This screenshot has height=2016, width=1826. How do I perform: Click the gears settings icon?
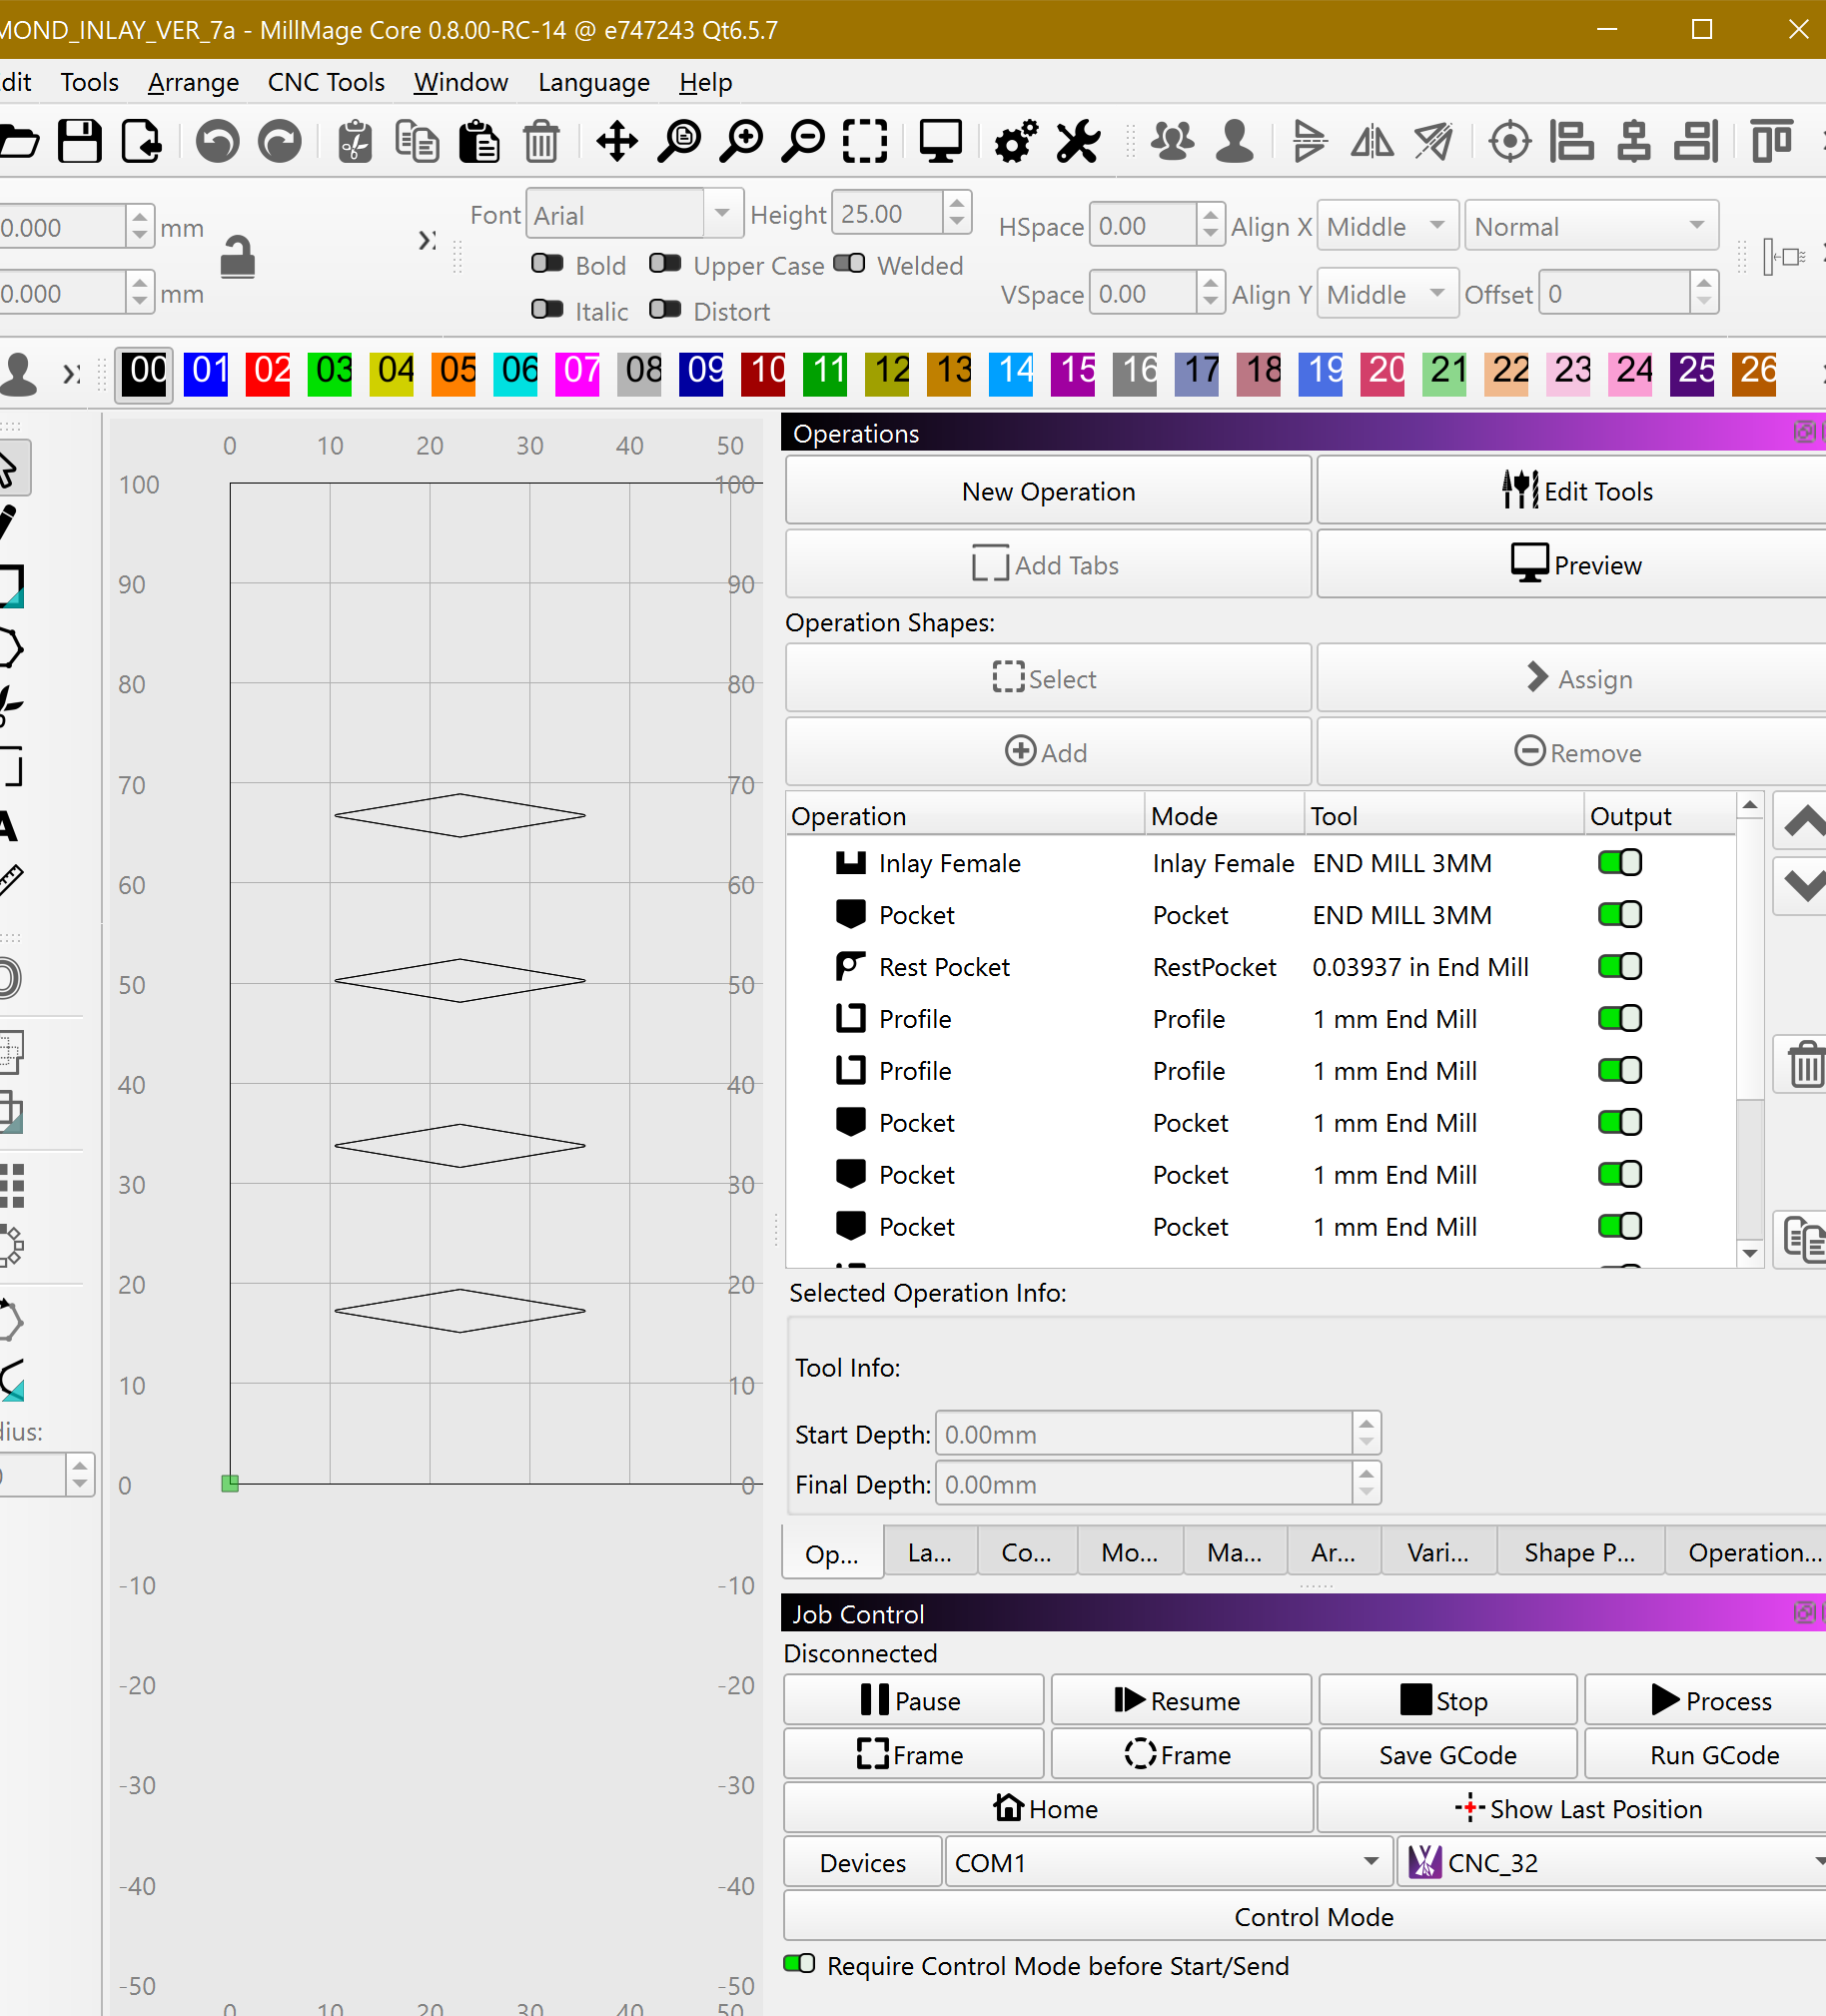(x=1016, y=141)
